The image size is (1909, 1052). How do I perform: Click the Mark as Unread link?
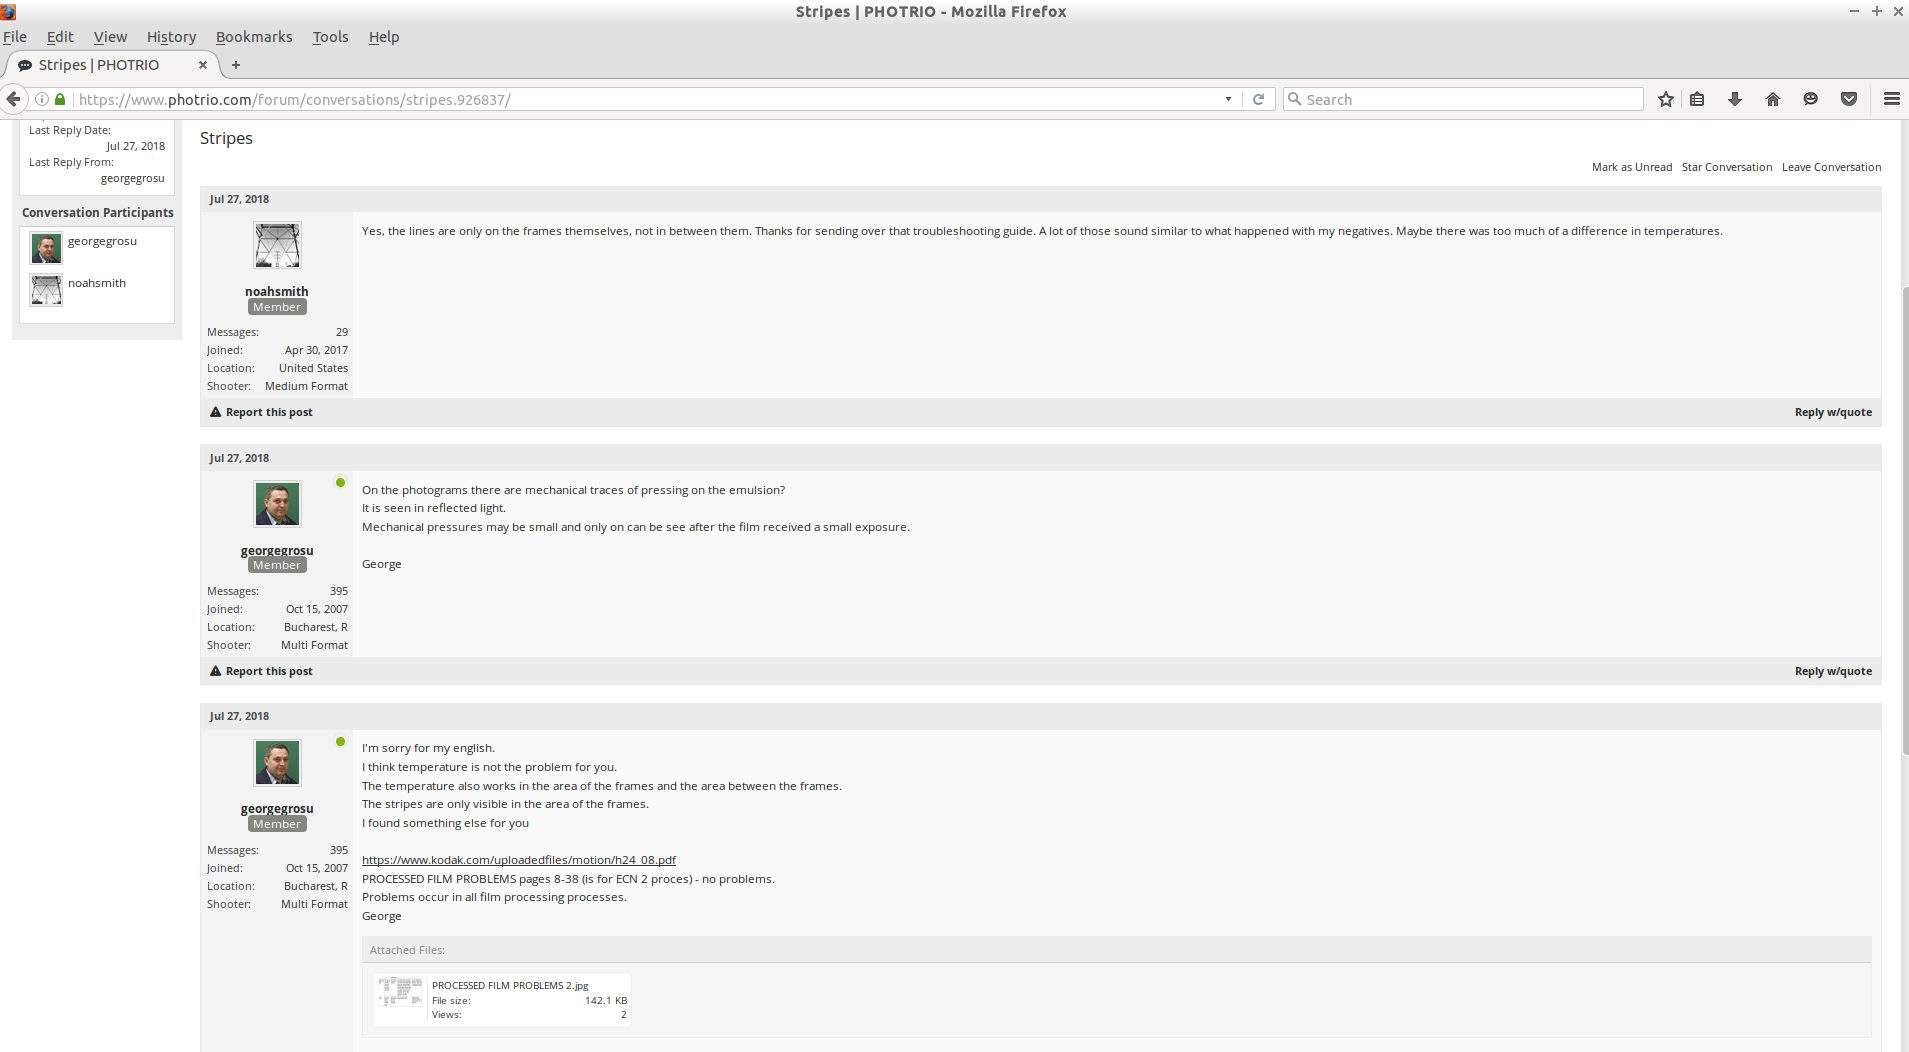pos(1631,167)
